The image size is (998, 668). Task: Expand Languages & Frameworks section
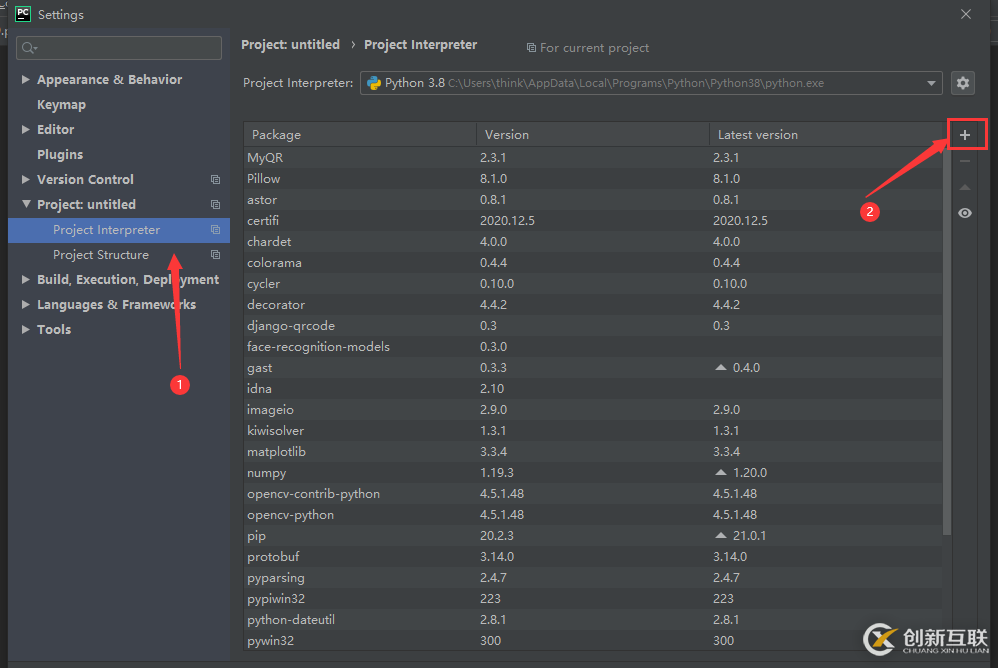pos(26,305)
